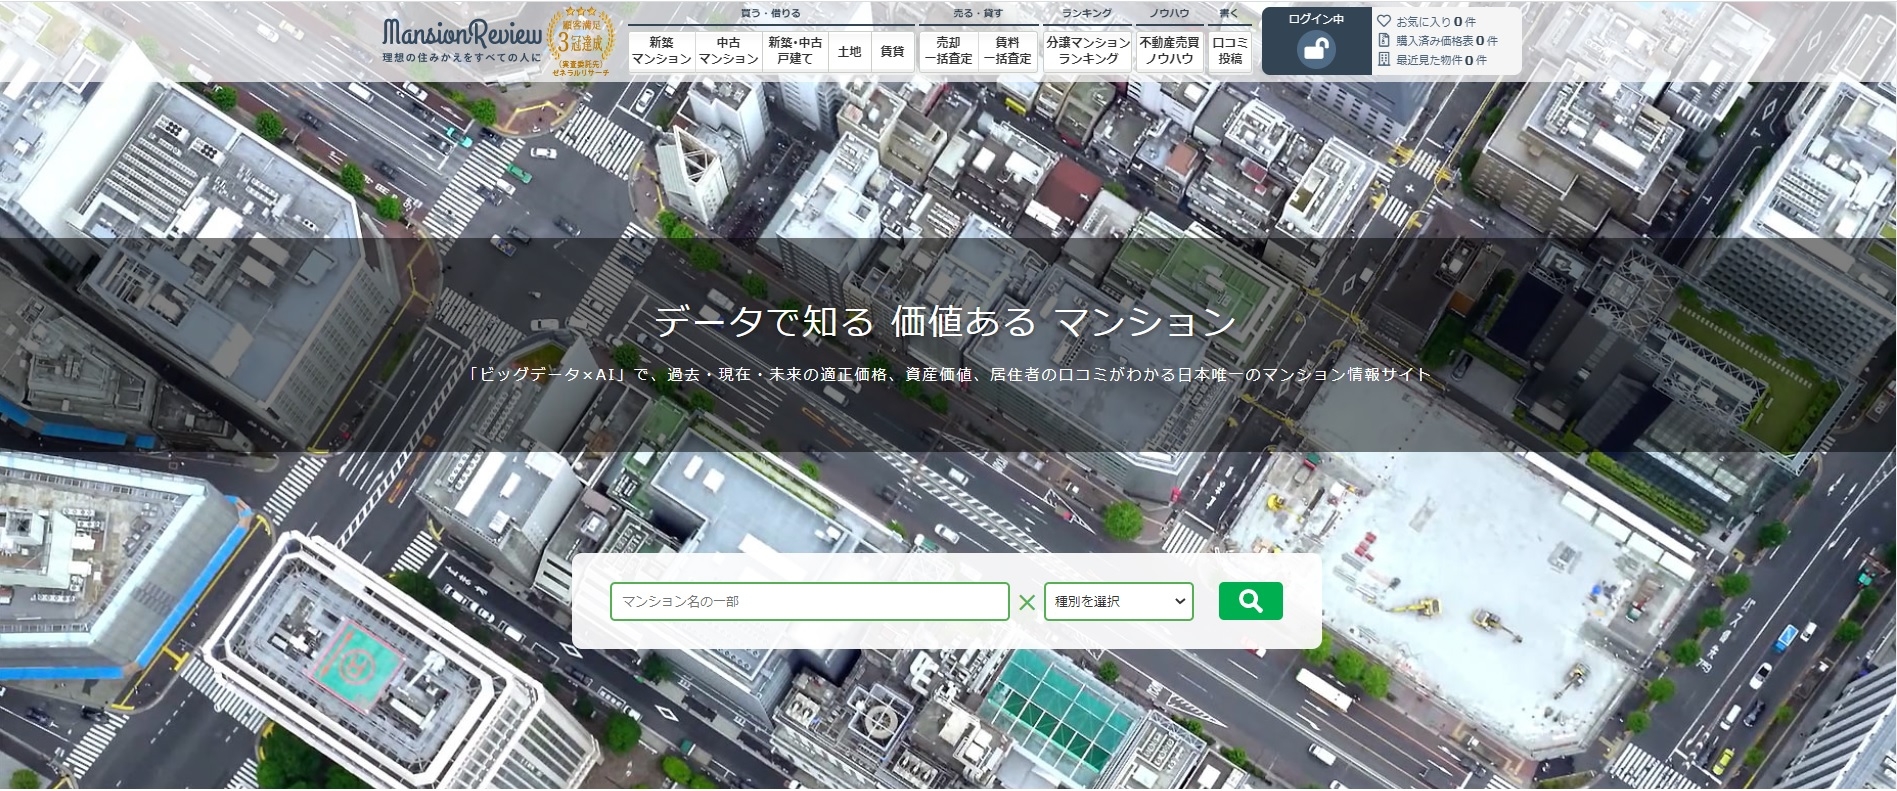Click the 口コミ投稿 button

1230,51
